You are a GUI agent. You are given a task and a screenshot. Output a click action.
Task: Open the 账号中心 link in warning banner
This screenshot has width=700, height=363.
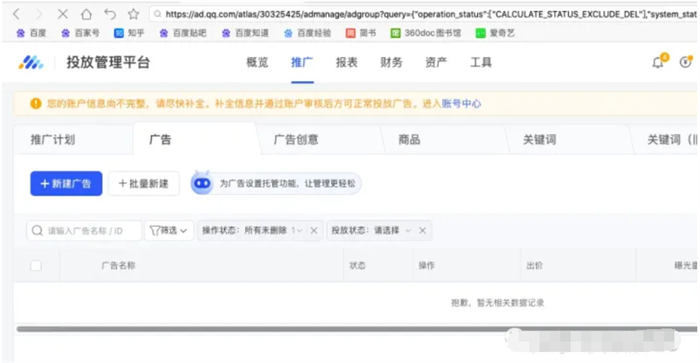tap(461, 104)
